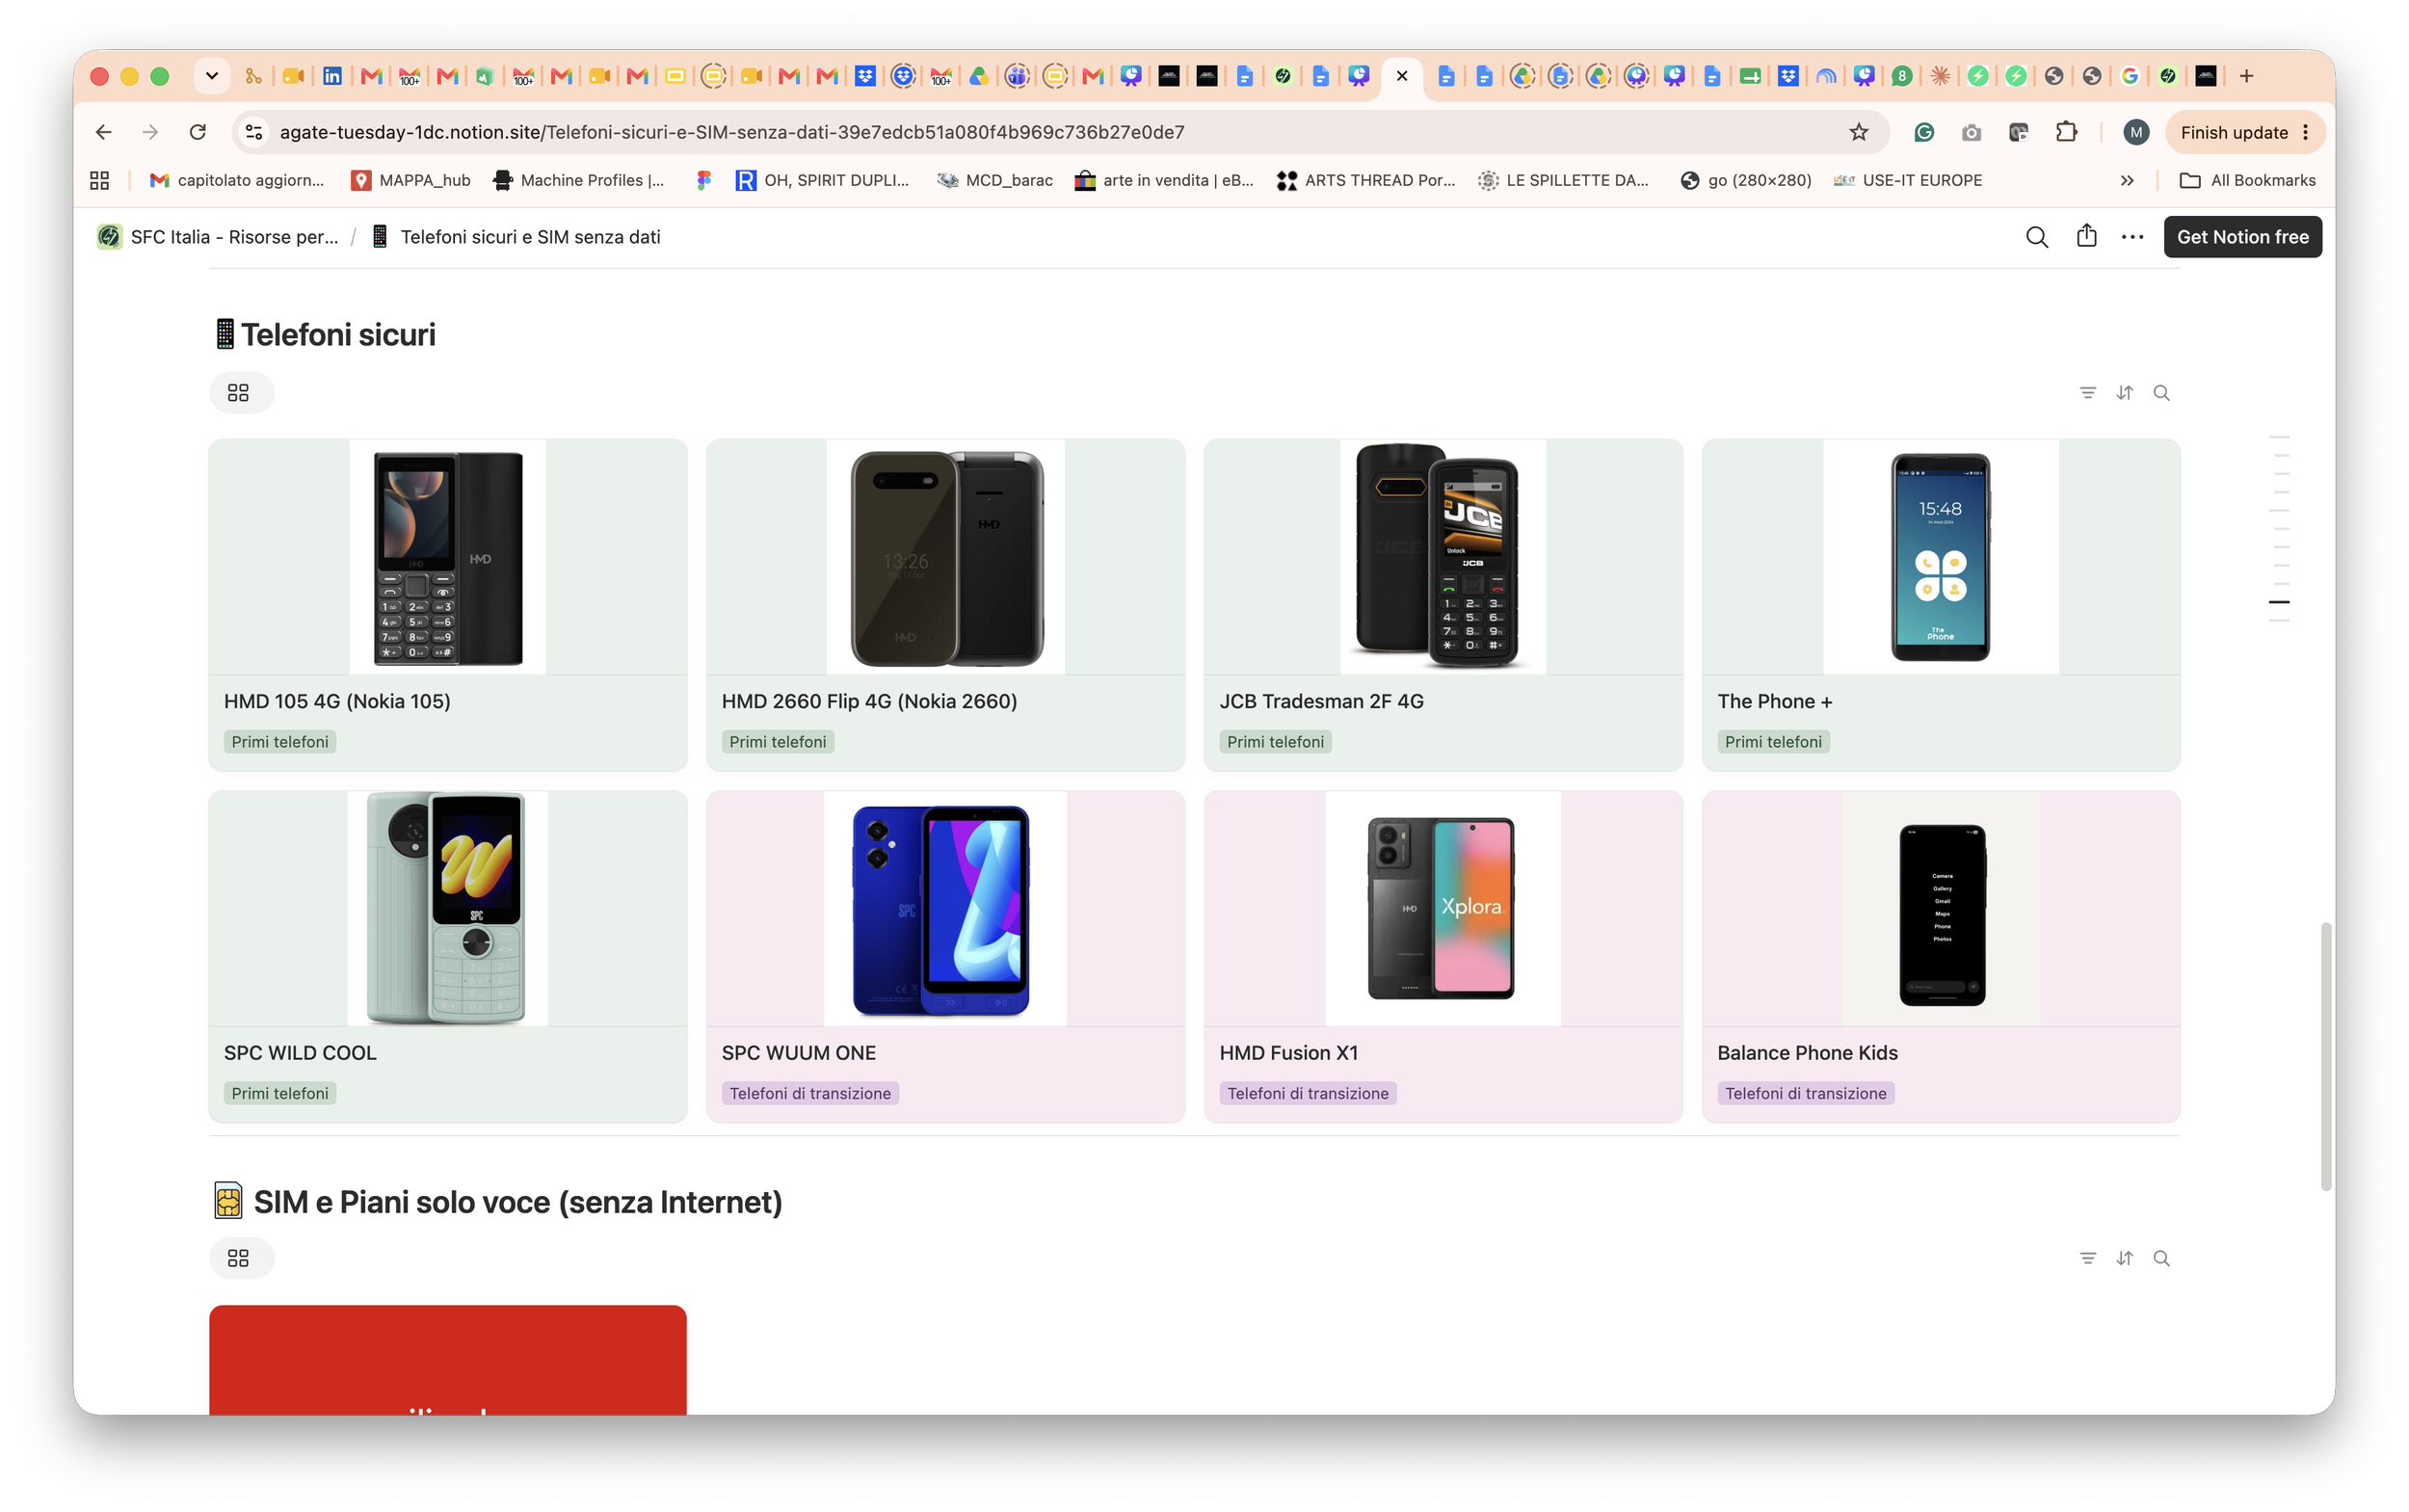Open the LE SPILLETTE DA... bookmark

[1564, 180]
